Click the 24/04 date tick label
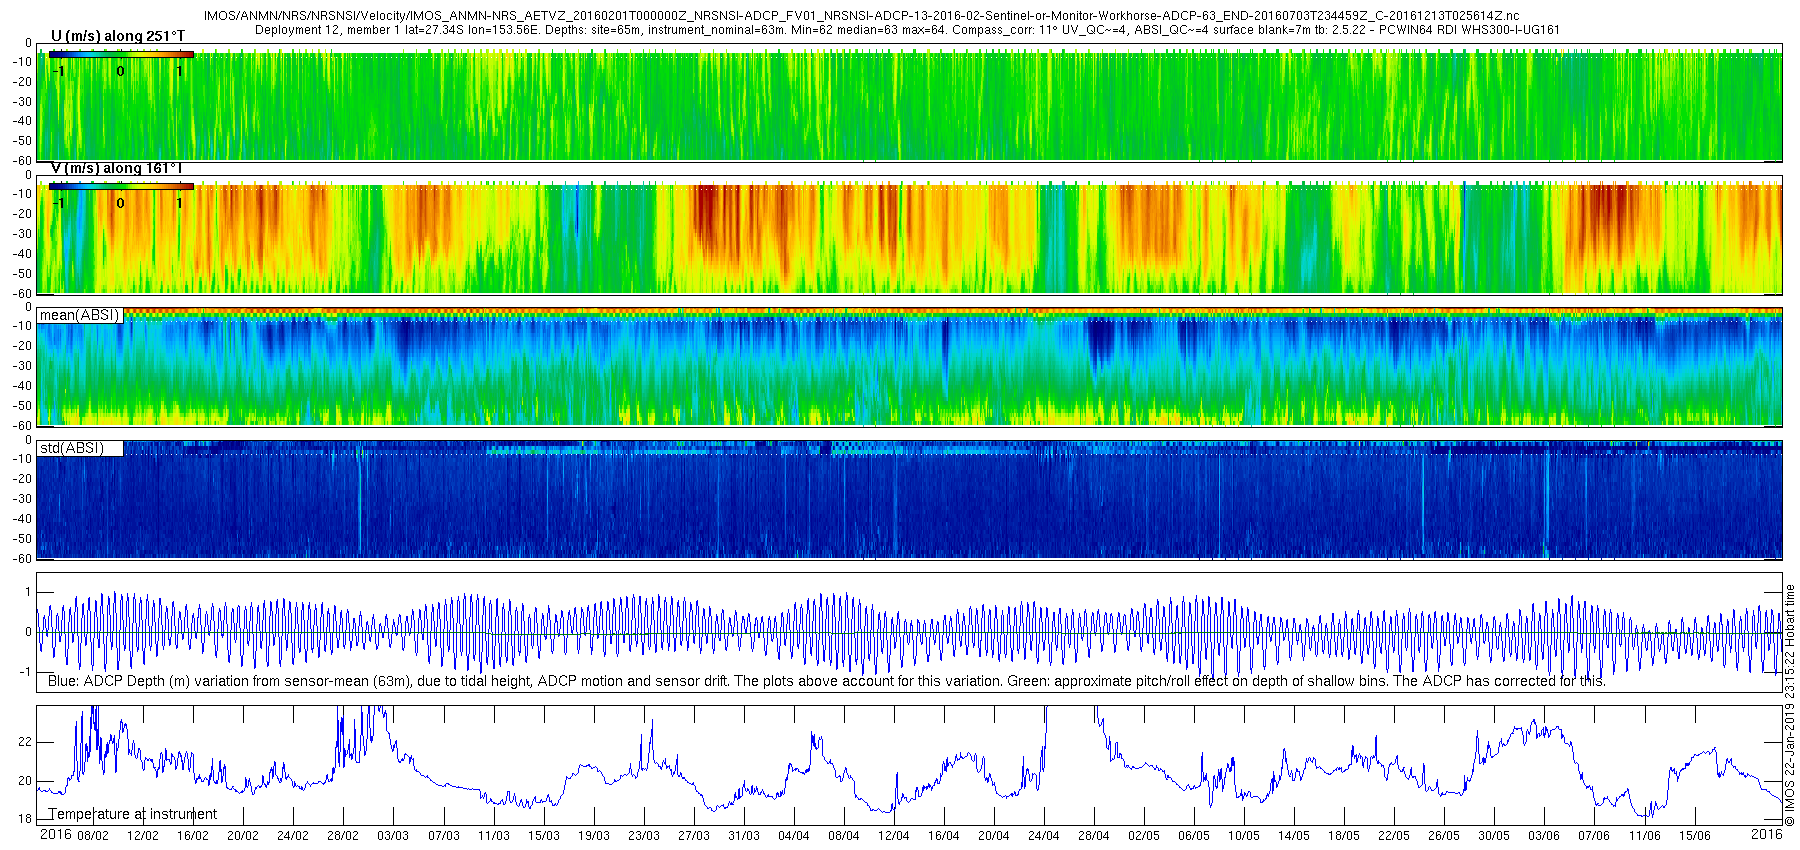The image size is (1800, 850). [1043, 836]
